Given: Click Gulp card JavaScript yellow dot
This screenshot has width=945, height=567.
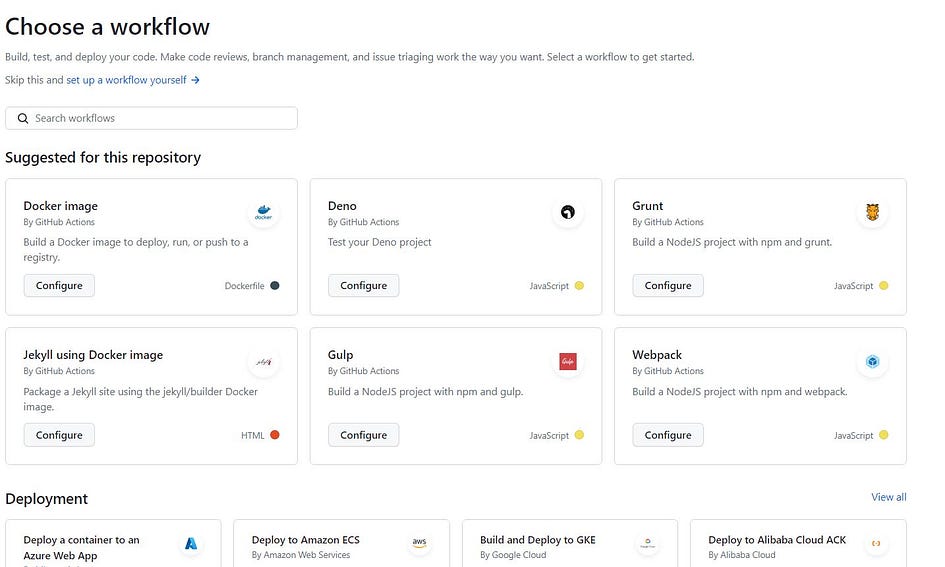Looking at the screenshot, I should (579, 435).
